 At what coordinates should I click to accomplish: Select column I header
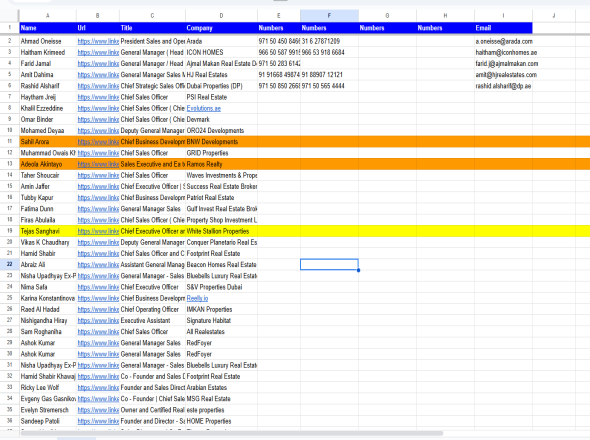(x=503, y=16)
